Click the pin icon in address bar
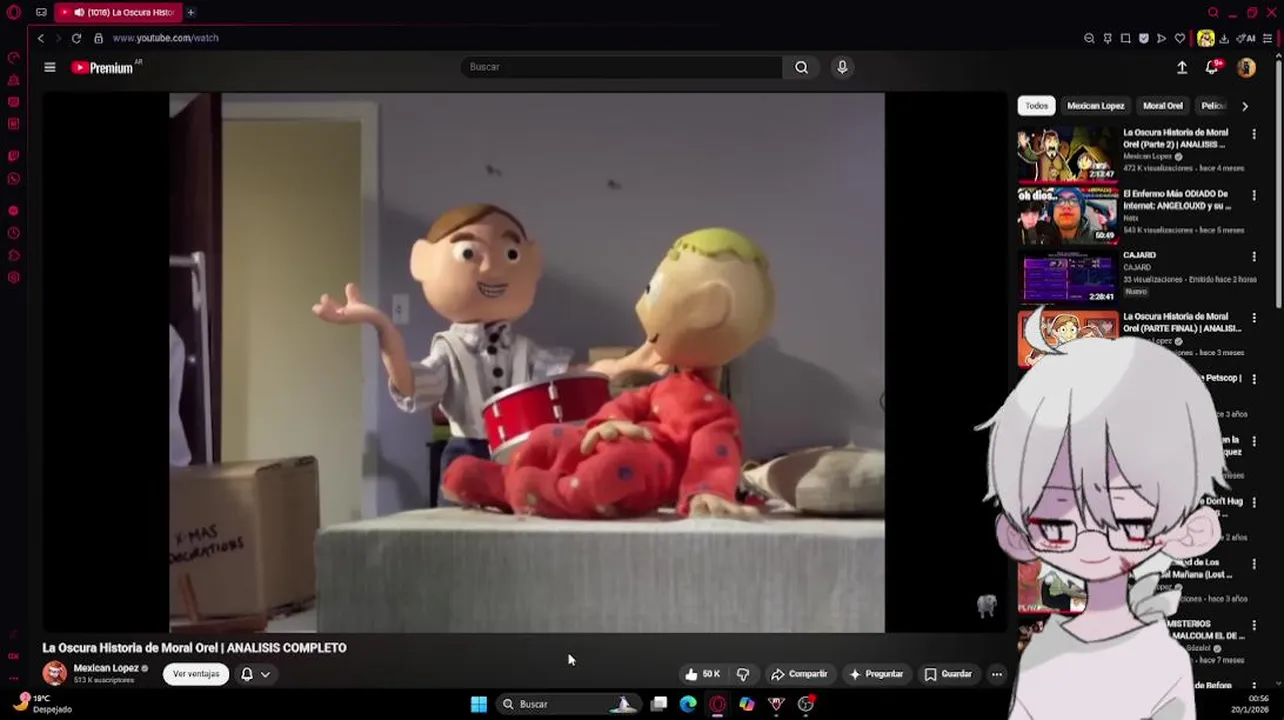1284x720 pixels. coord(1107,38)
